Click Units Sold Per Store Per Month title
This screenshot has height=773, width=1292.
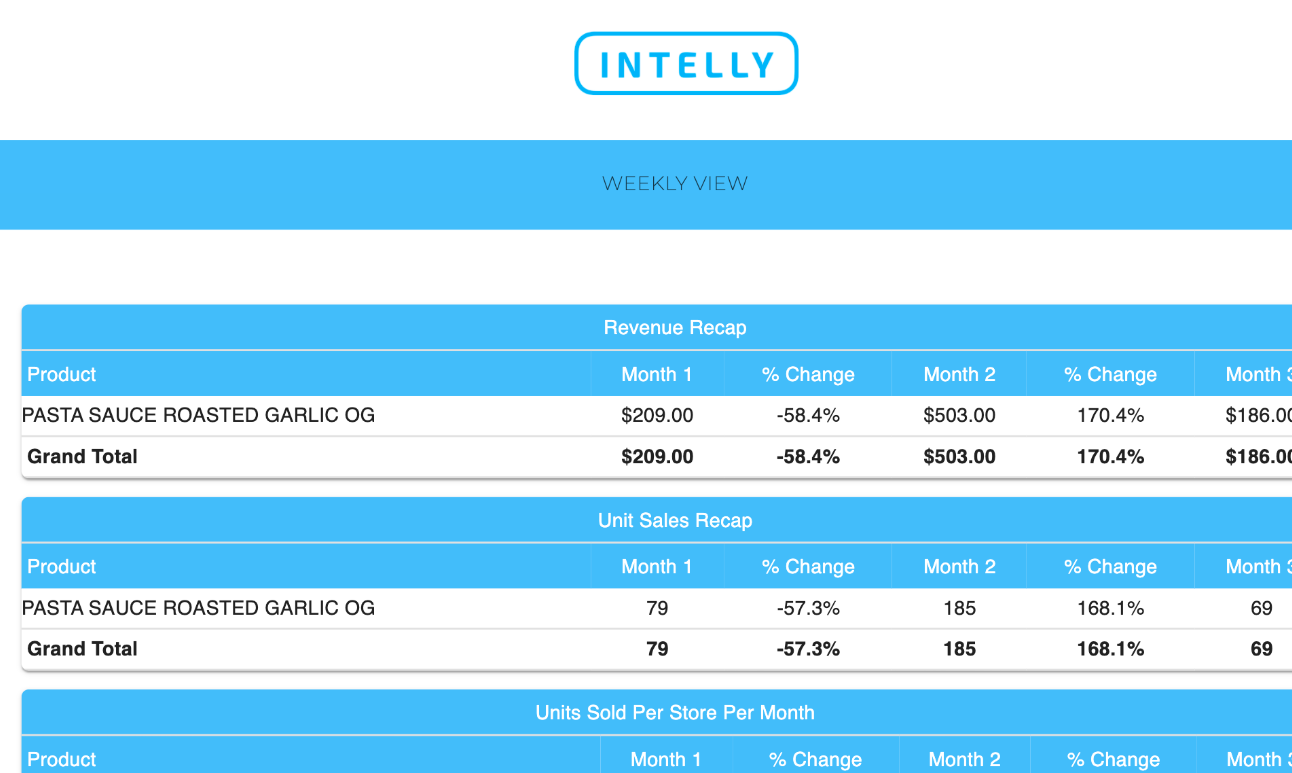click(x=675, y=713)
